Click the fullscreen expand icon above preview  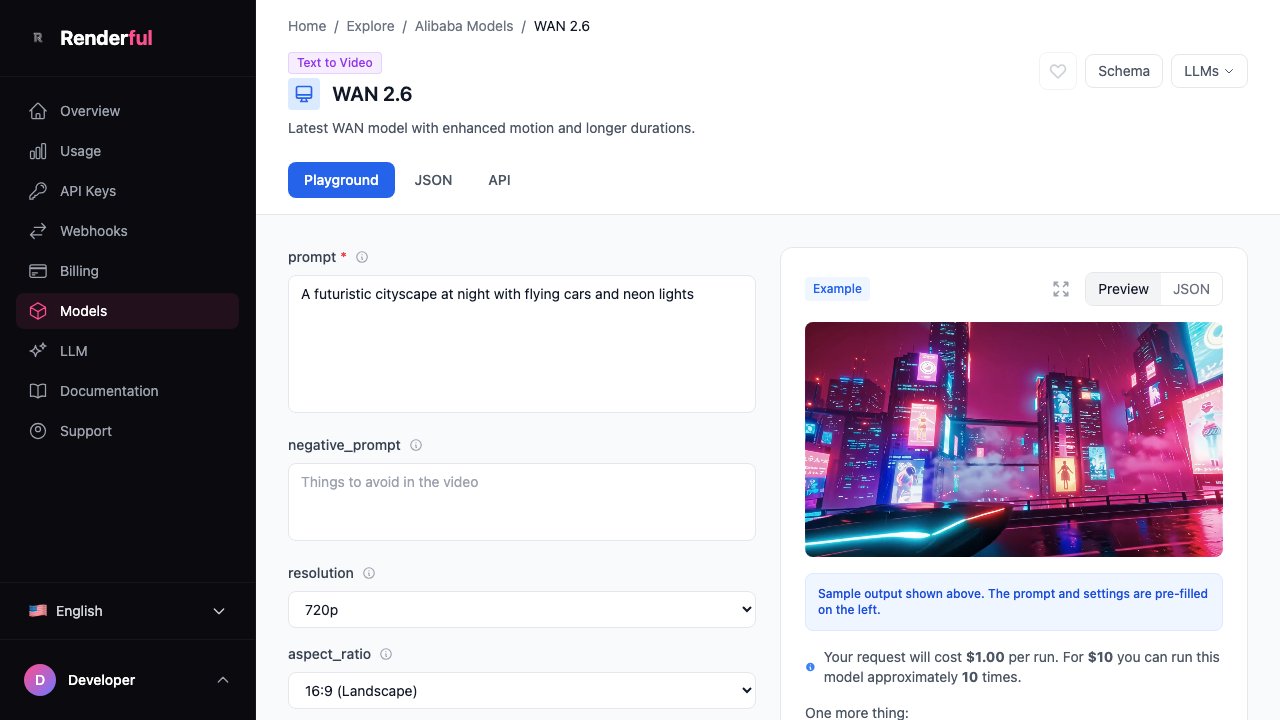[1061, 289]
